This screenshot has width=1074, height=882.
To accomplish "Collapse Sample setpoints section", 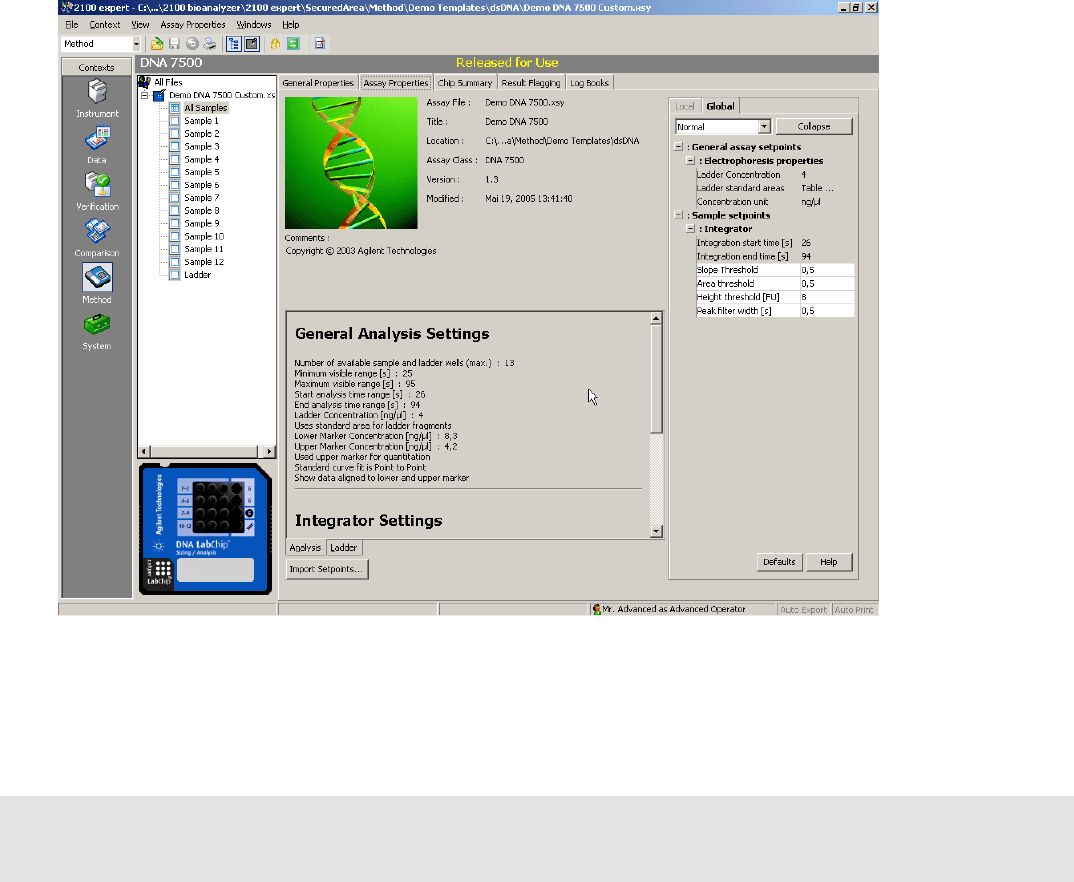I will coord(678,215).
